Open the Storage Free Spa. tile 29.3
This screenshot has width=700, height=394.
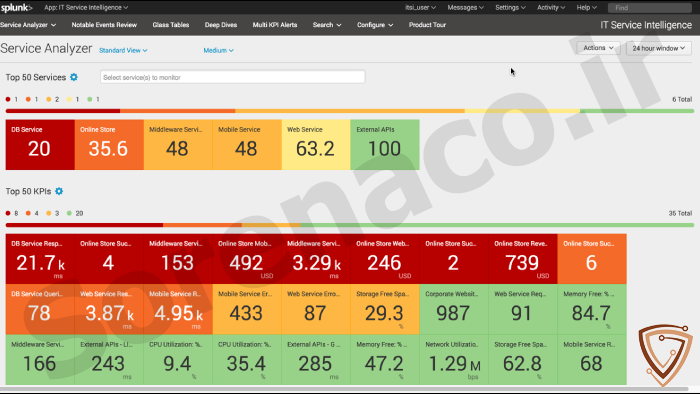click(385, 309)
